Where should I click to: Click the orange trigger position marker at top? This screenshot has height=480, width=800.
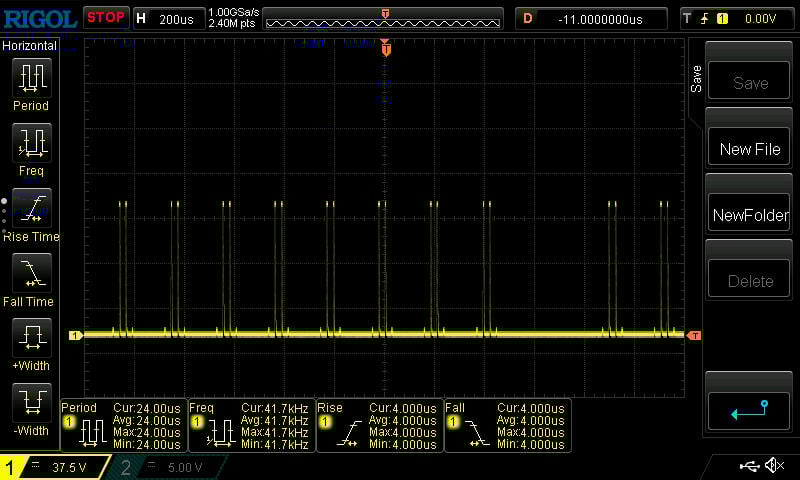[x=386, y=49]
